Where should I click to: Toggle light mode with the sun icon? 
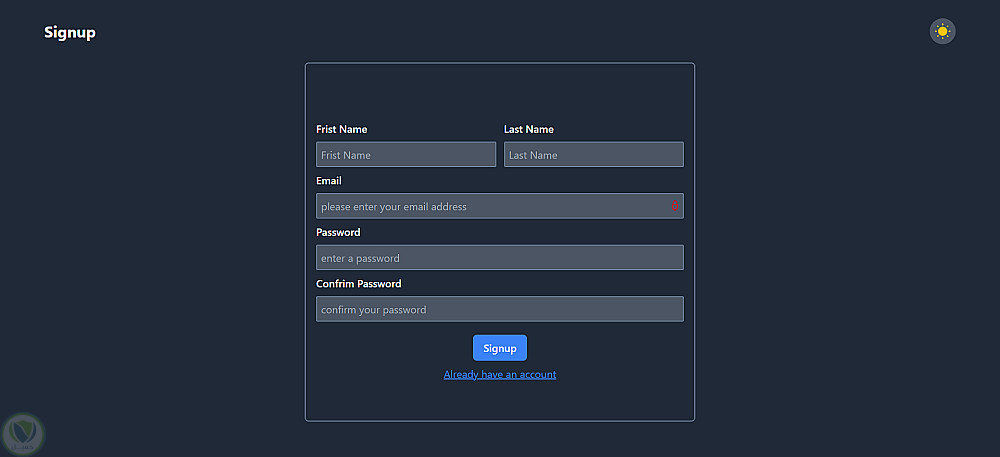click(x=942, y=31)
